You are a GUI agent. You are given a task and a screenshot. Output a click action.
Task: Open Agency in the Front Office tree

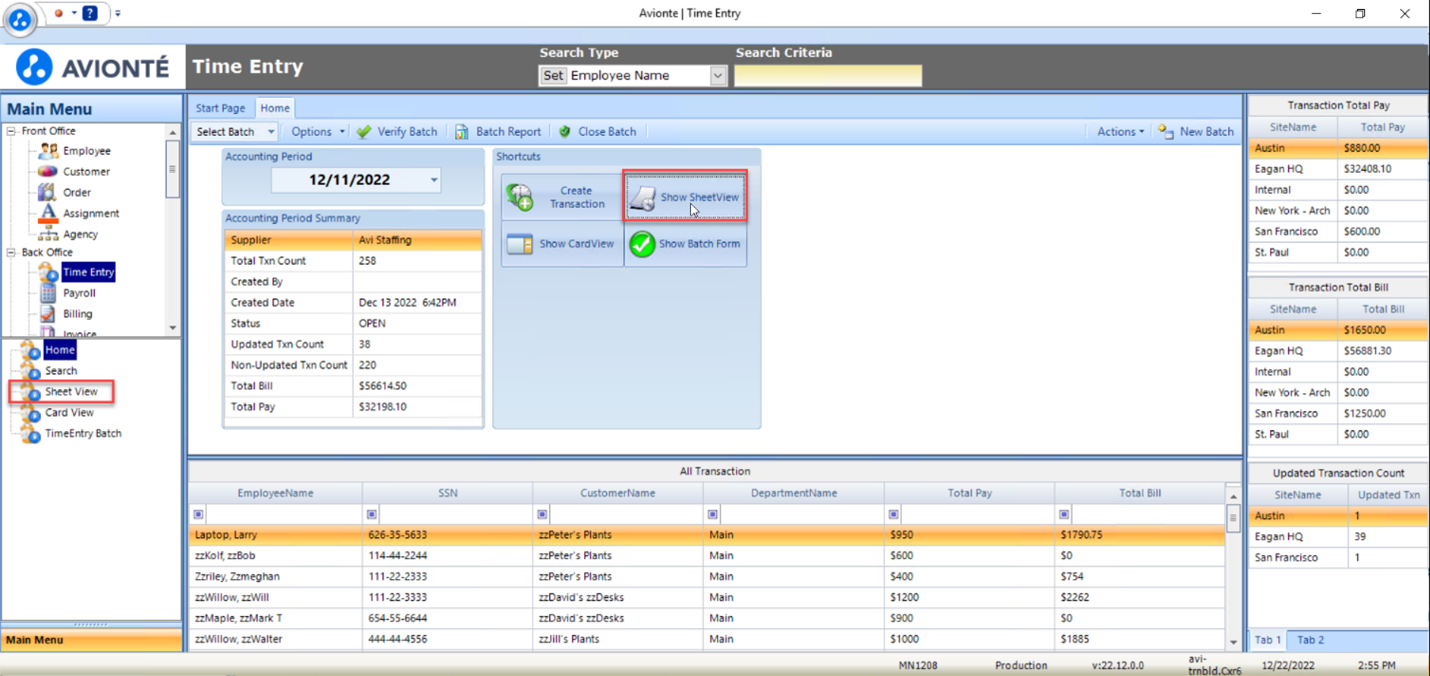(80, 235)
